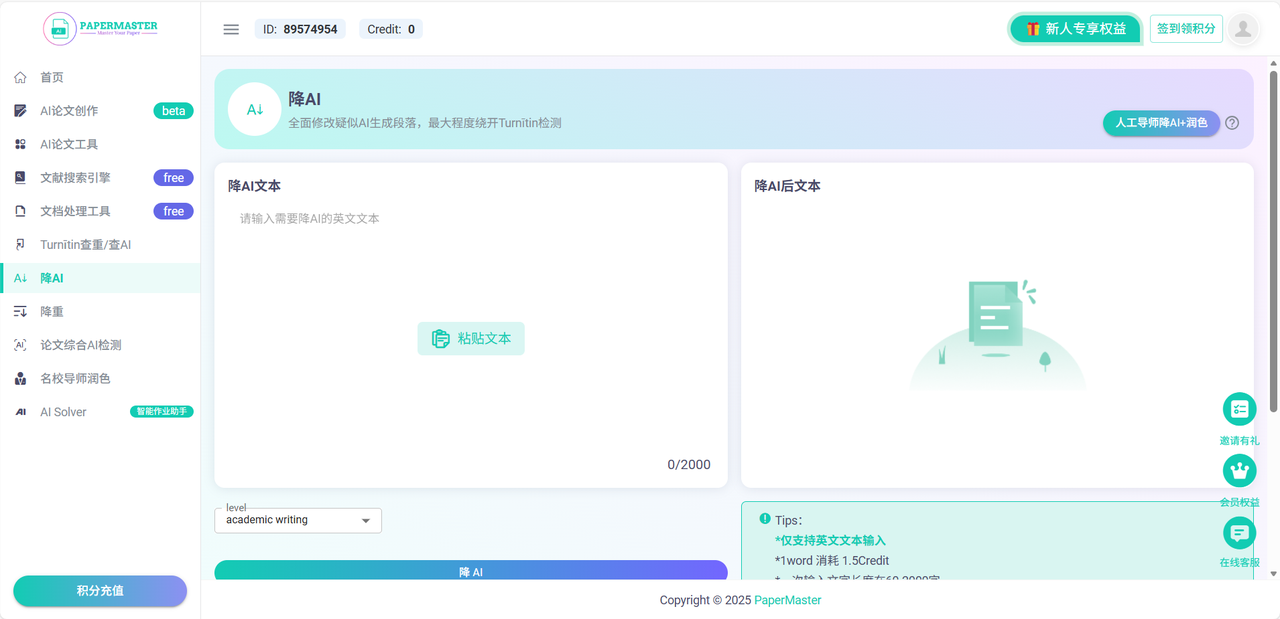Viewport: 1280px width, 619px height.
Task: Click the scrollbar down arrow
Action: [x=1273, y=574]
